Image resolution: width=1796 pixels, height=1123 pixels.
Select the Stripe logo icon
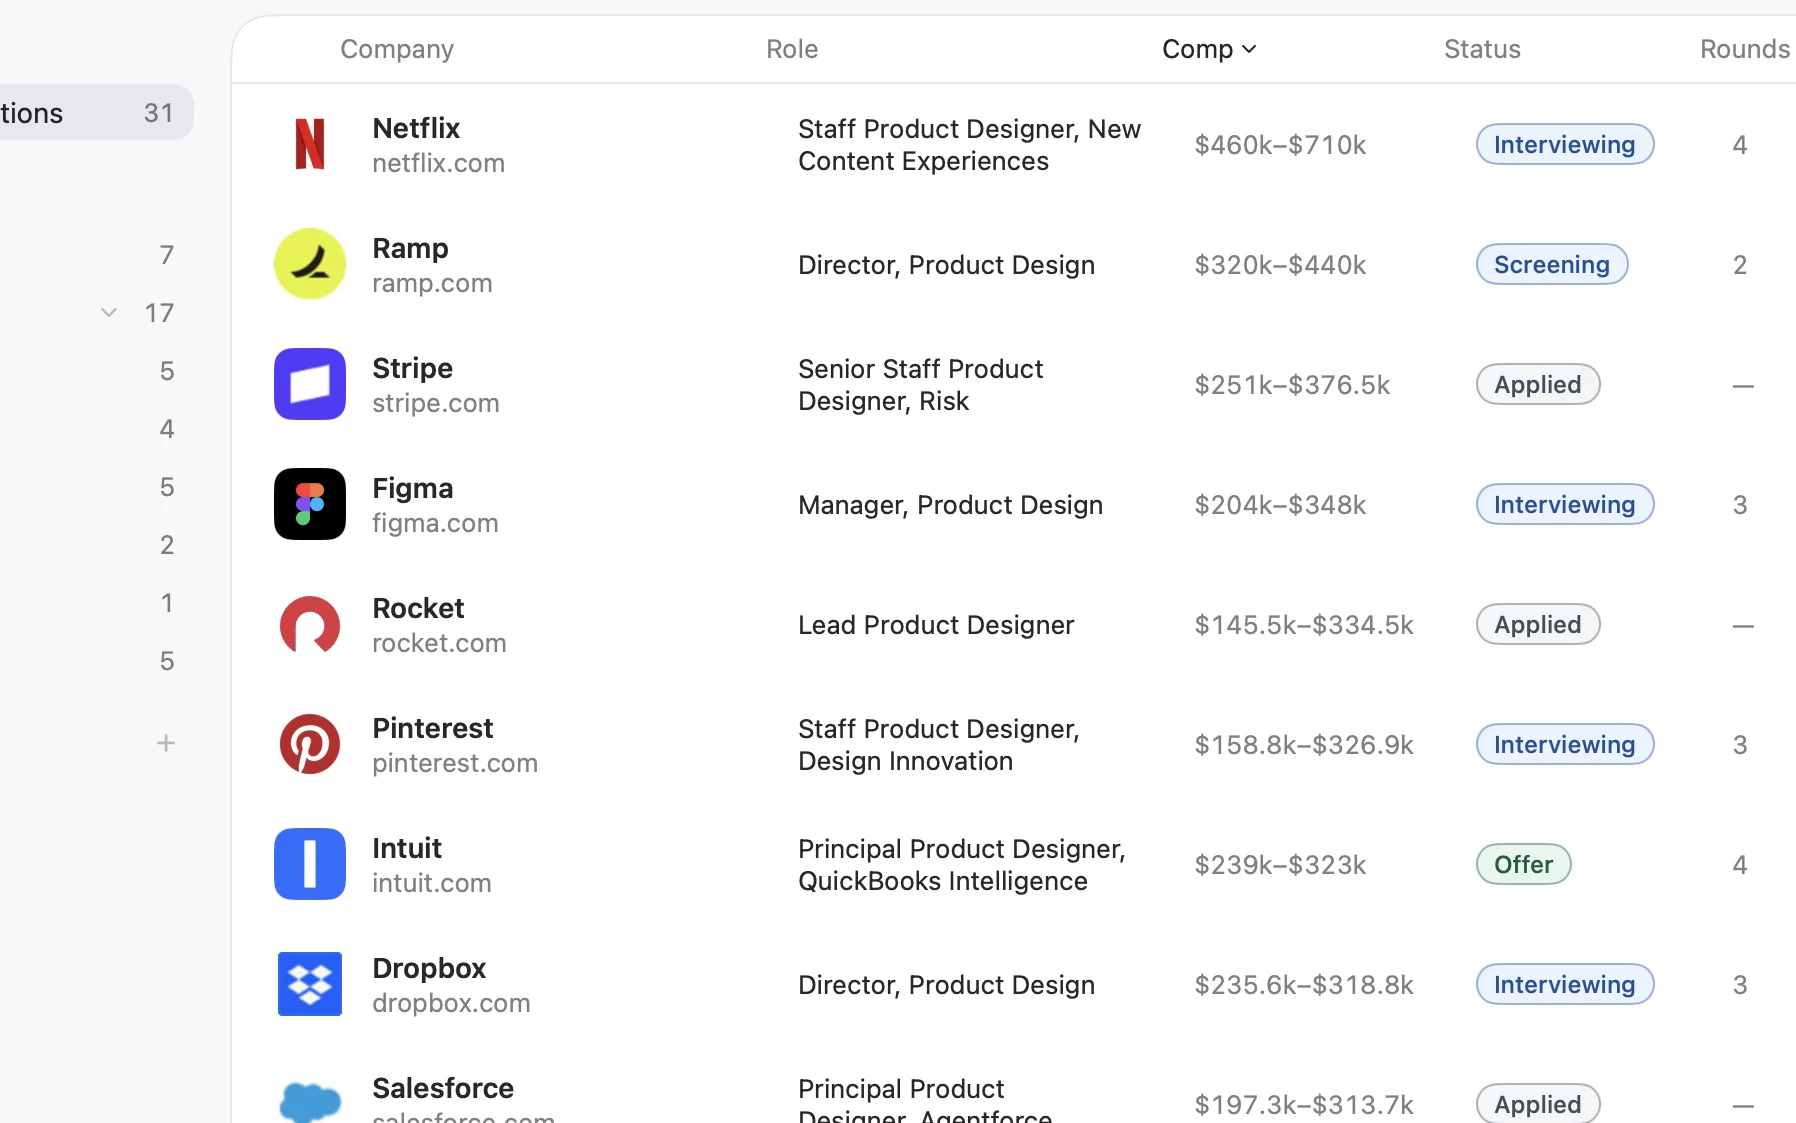tap(310, 384)
